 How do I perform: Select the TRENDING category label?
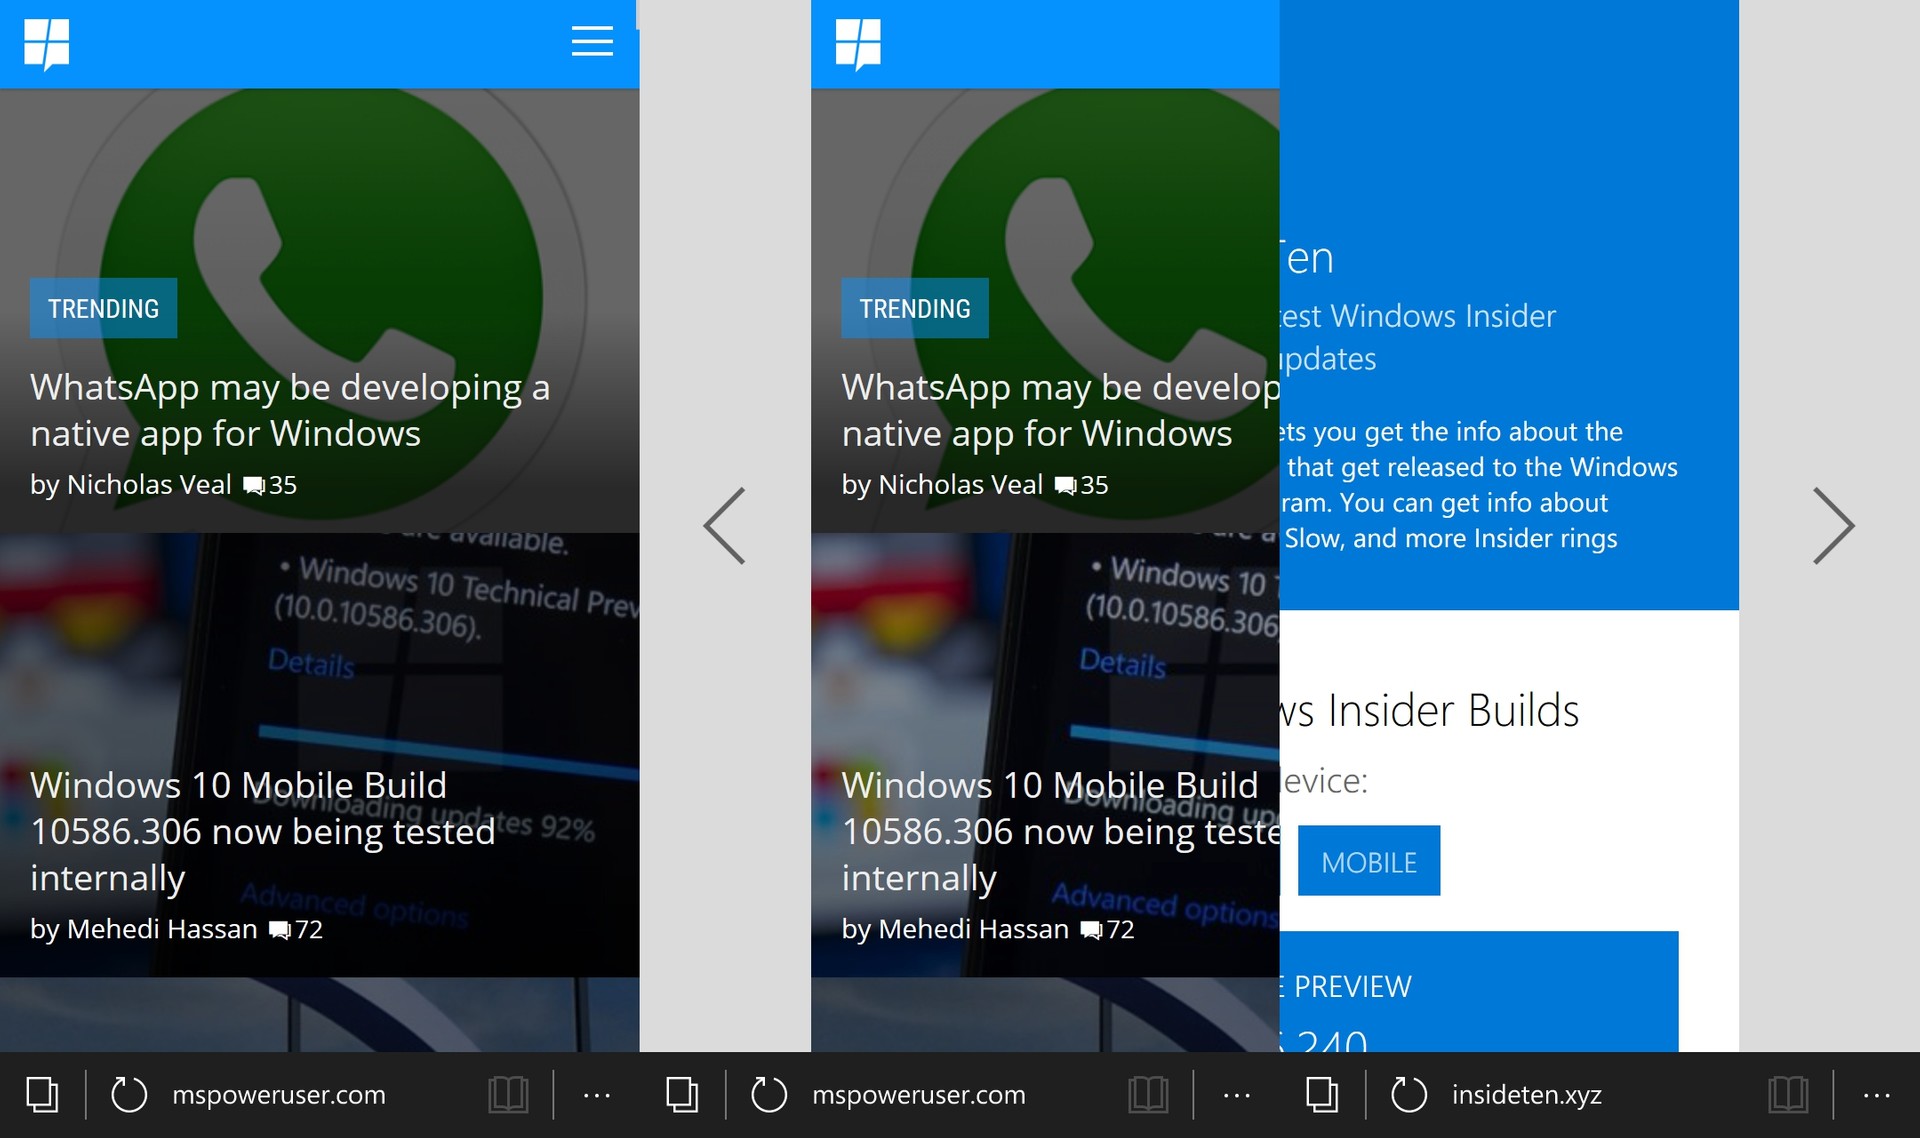click(103, 308)
